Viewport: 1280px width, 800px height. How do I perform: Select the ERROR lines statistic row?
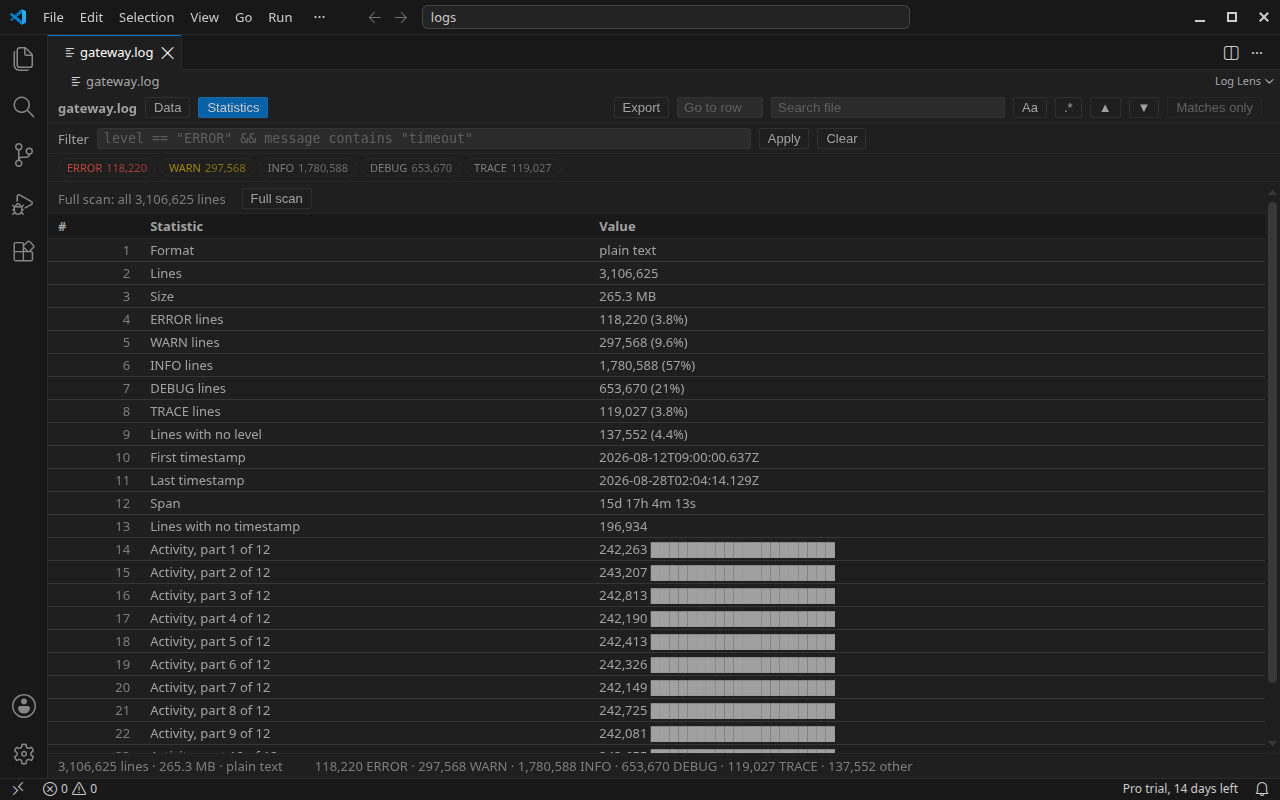pyautogui.click(x=656, y=319)
